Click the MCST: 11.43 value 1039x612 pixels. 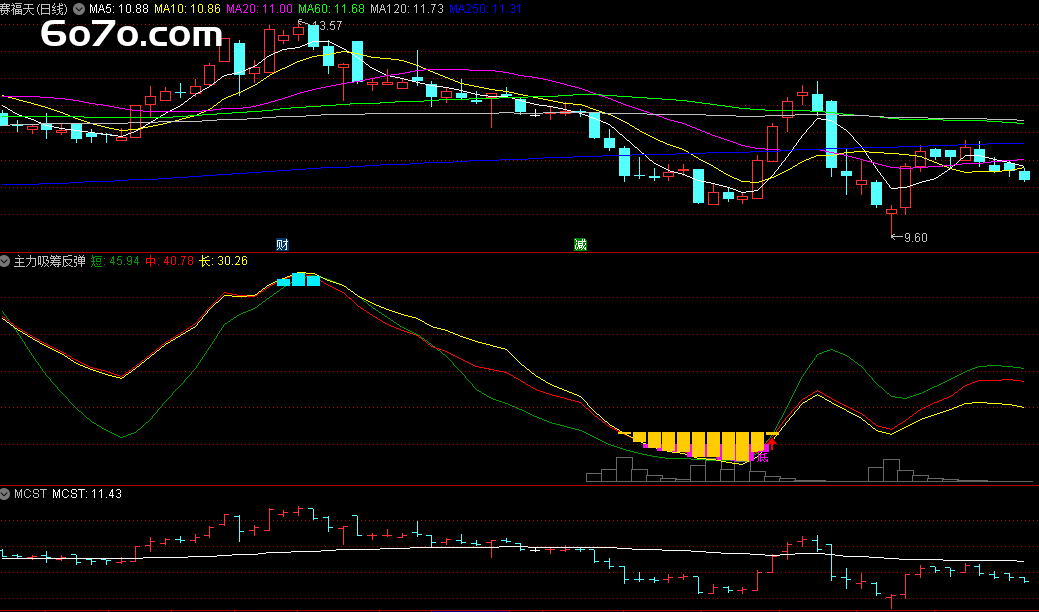click(87, 493)
